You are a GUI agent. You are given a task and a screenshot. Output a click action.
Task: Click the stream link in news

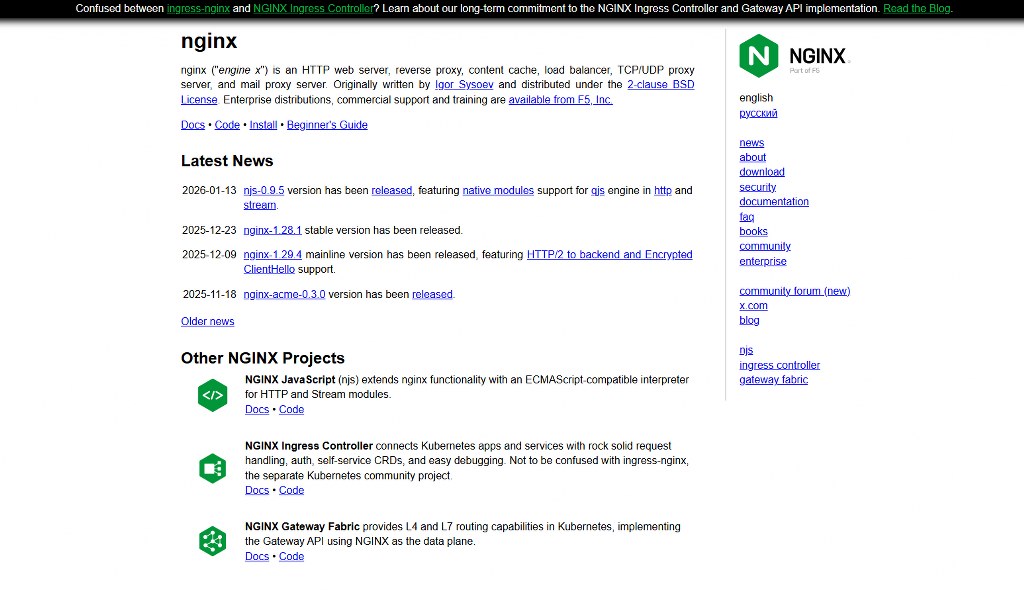coord(260,205)
